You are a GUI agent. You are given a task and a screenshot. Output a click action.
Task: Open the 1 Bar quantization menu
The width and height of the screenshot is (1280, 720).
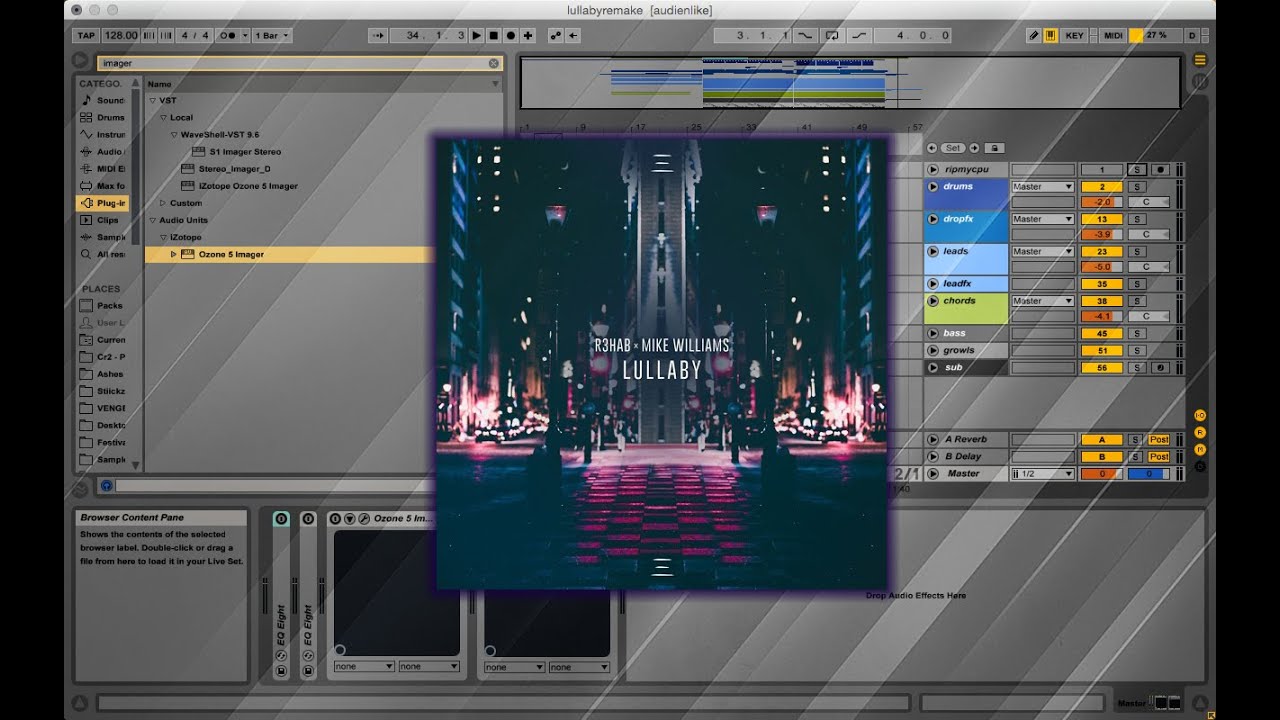[x=272, y=35]
